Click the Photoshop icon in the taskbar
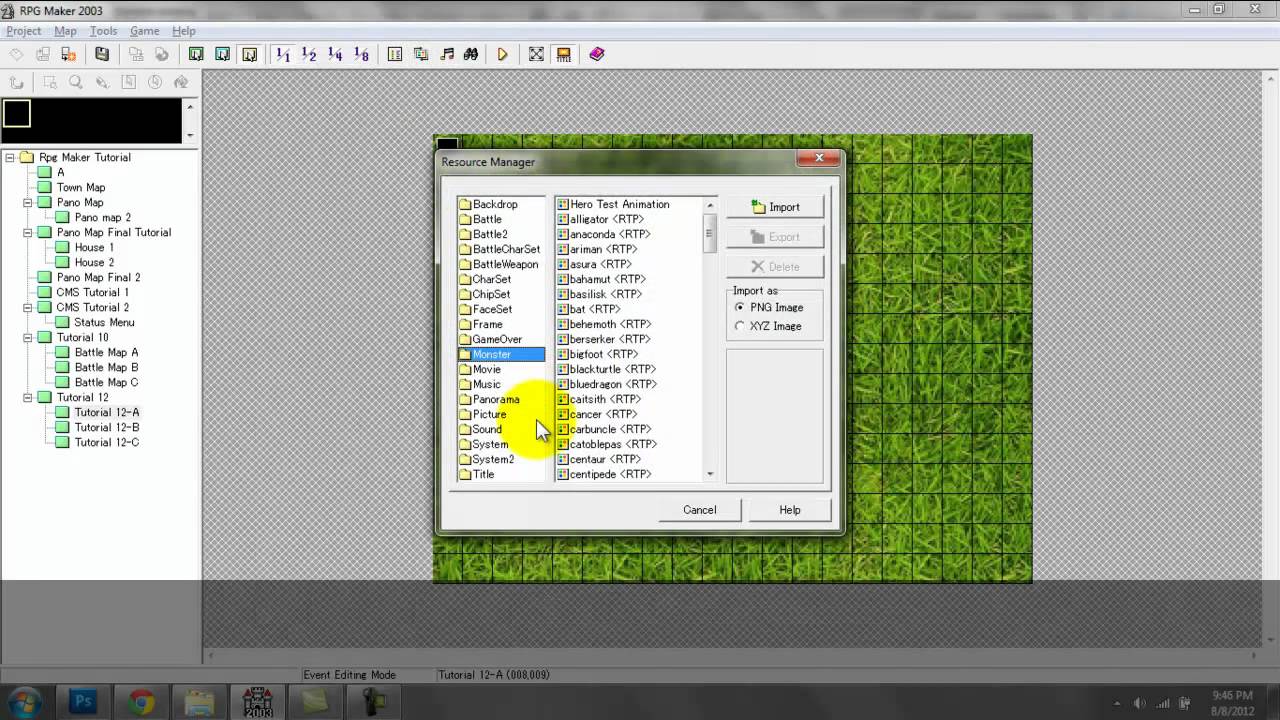This screenshot has height=720, width=1280. click(x=82, y=702)
